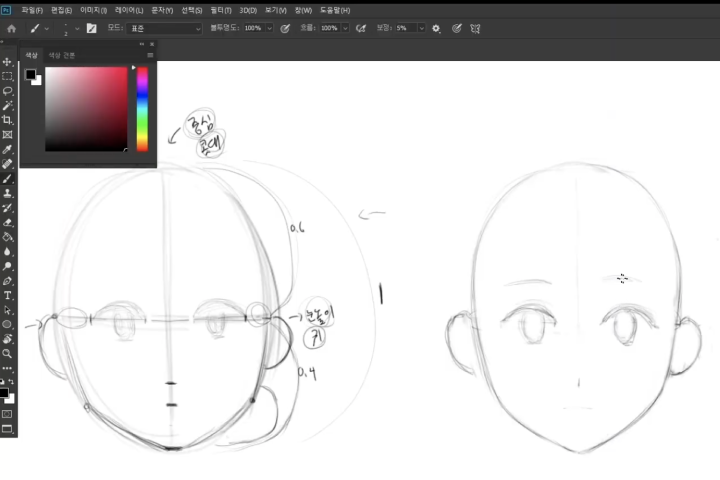Select the Magic Wand tool
This screenshot has height=480, width=720.
7,106
